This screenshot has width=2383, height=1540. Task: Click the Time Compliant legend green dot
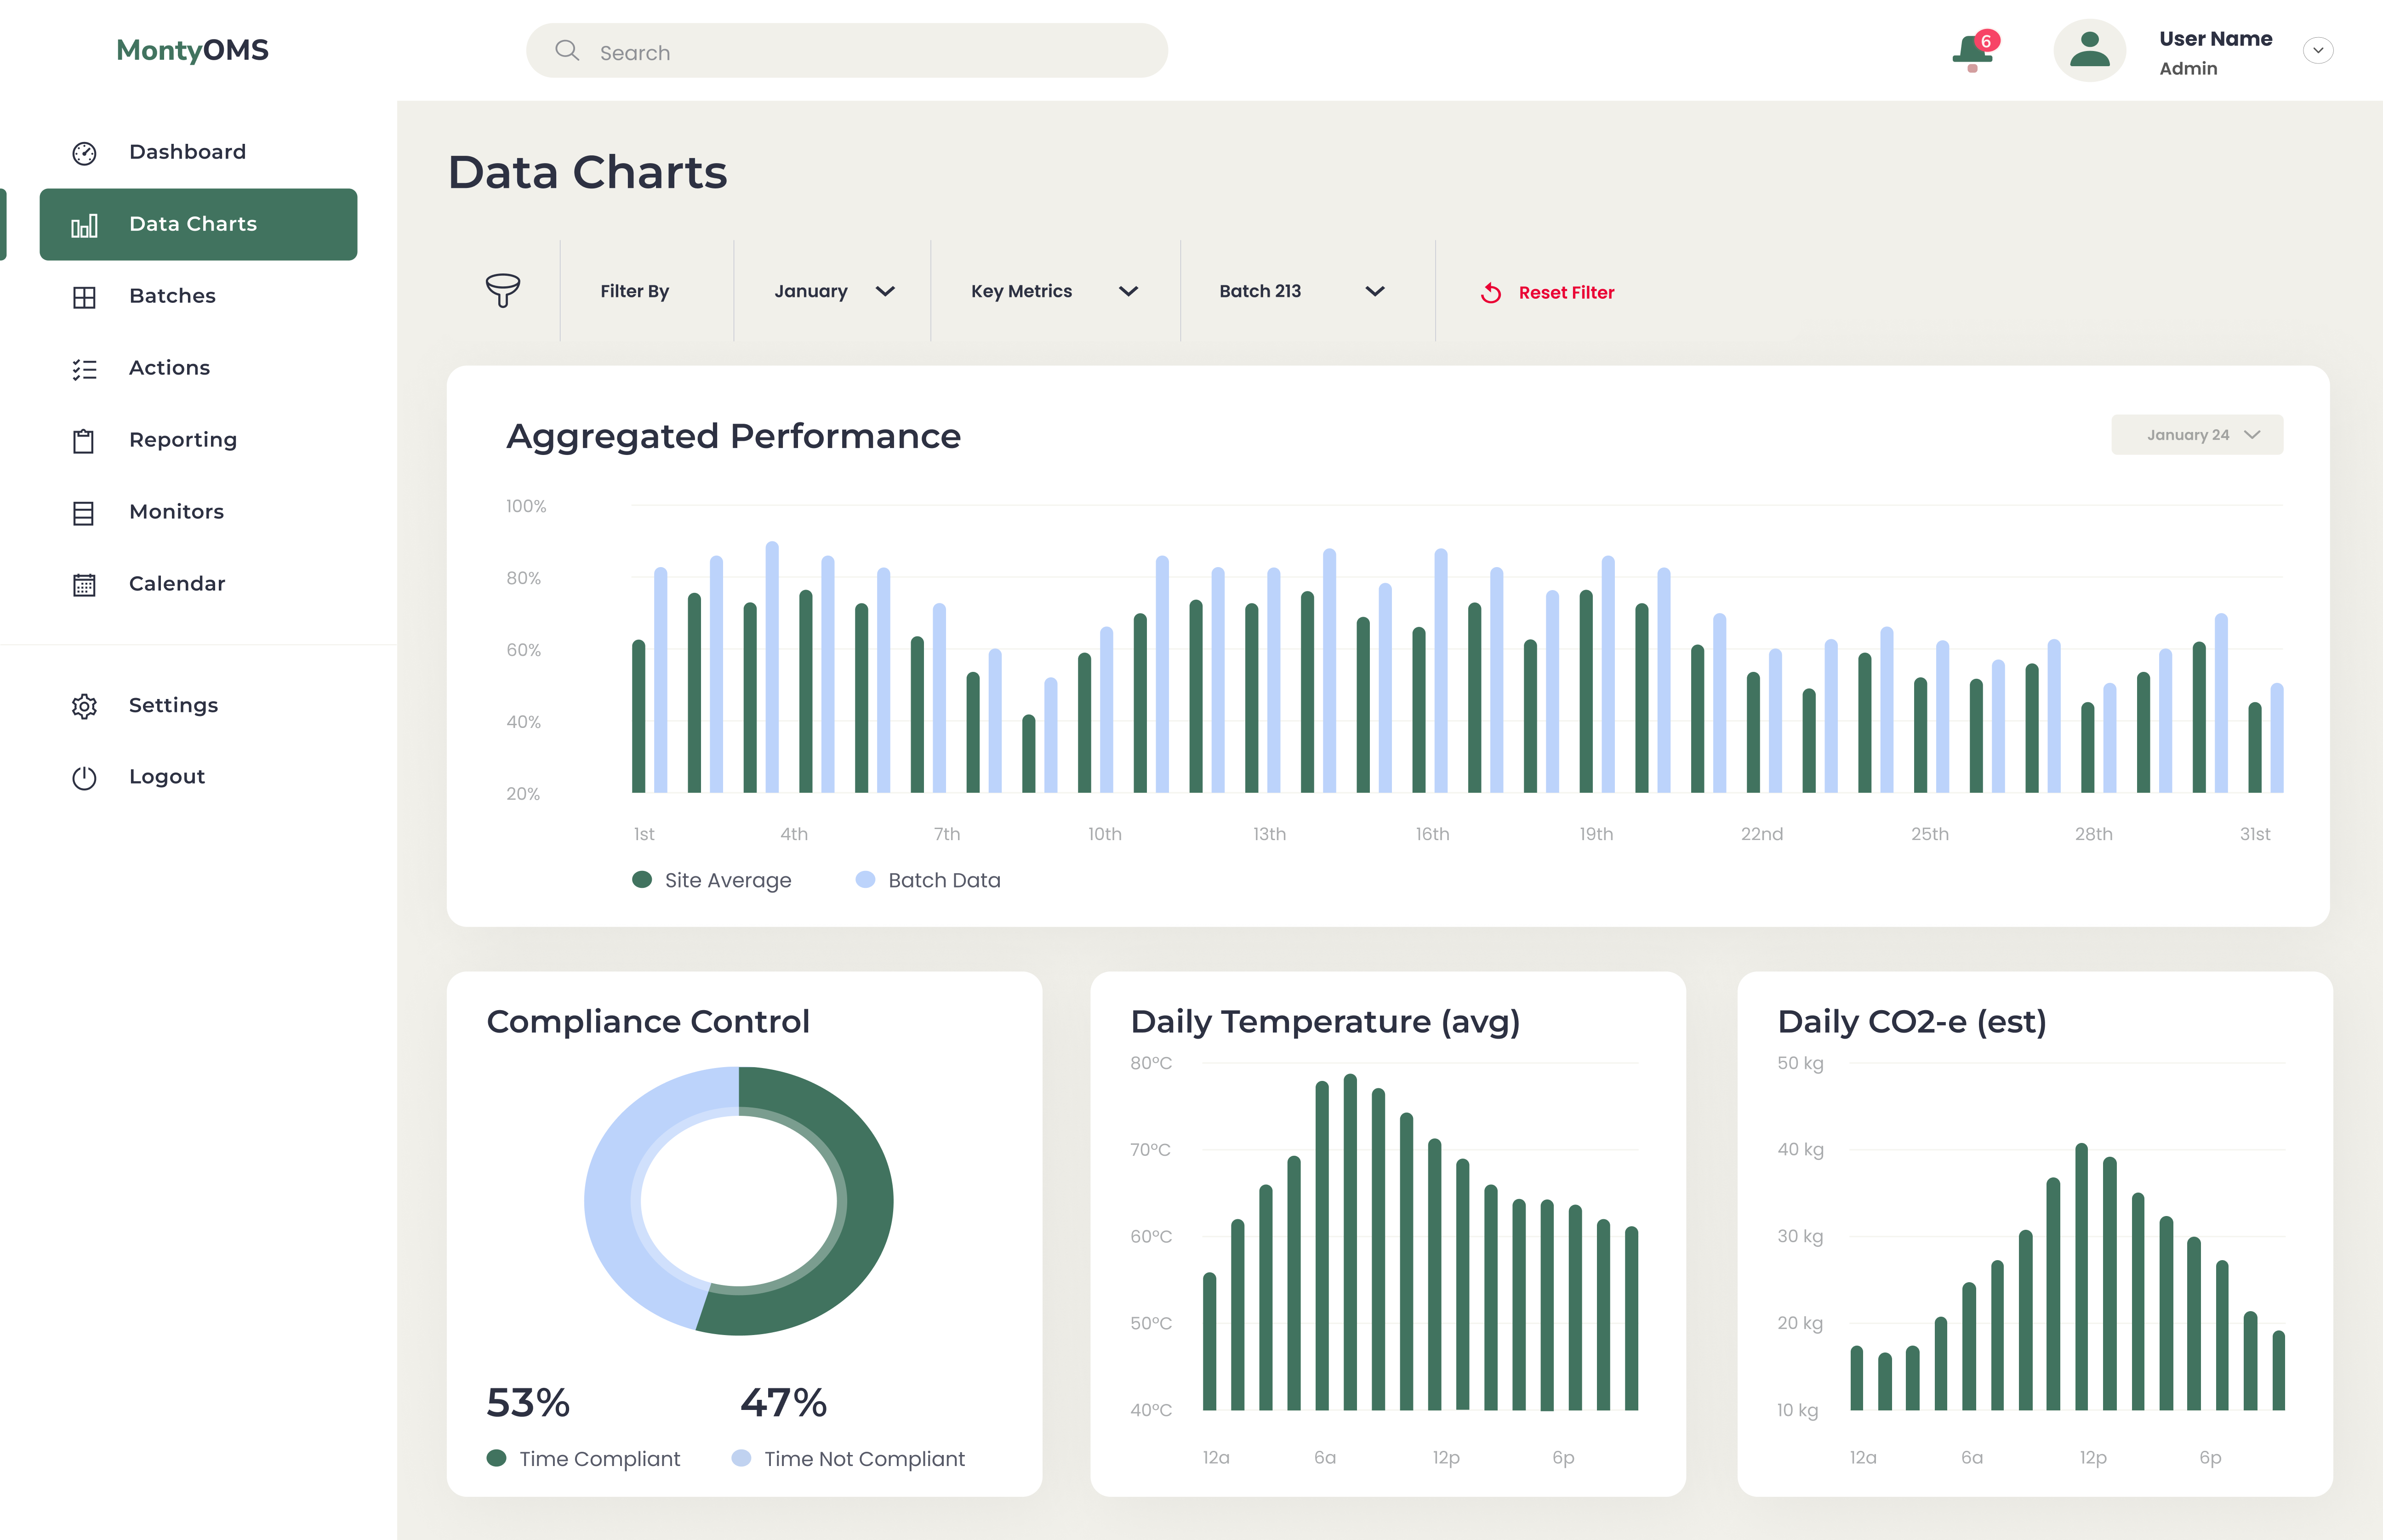click(496, 1458)
